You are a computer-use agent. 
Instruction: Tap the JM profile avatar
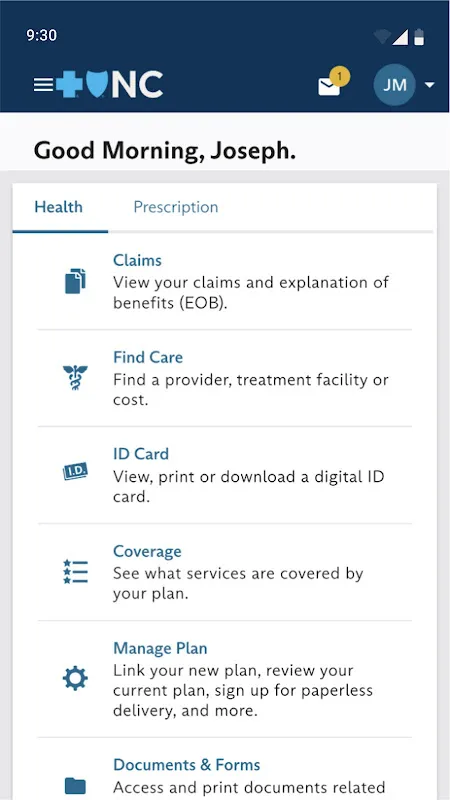coord(394,85)
